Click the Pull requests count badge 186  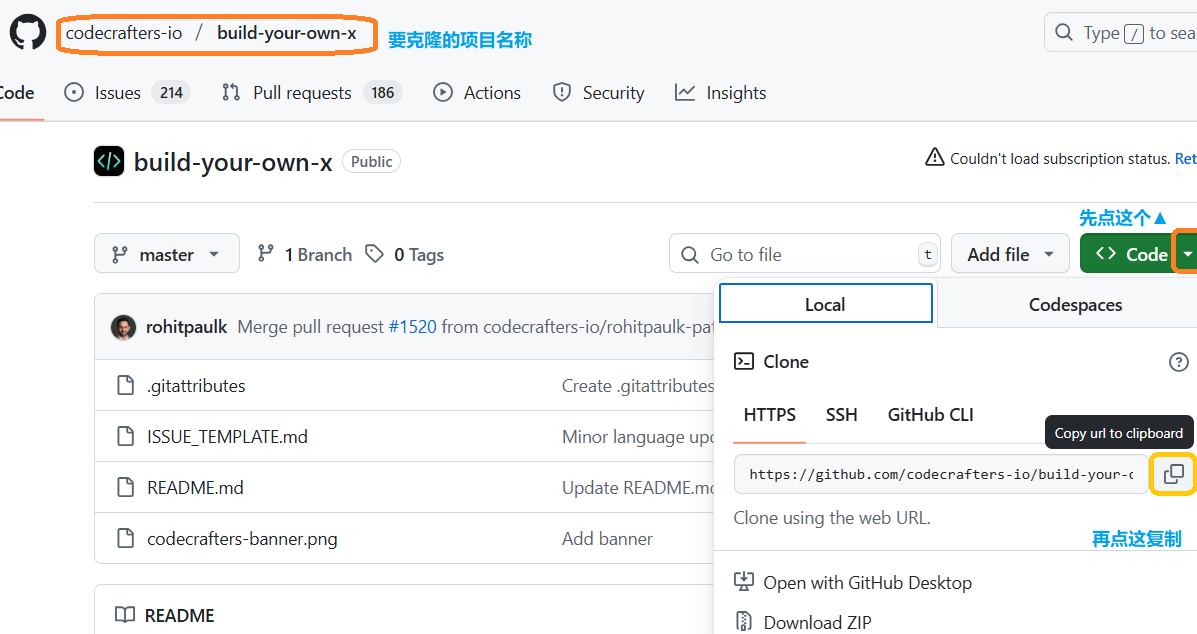pyautogui.click(x=382, y=93)
